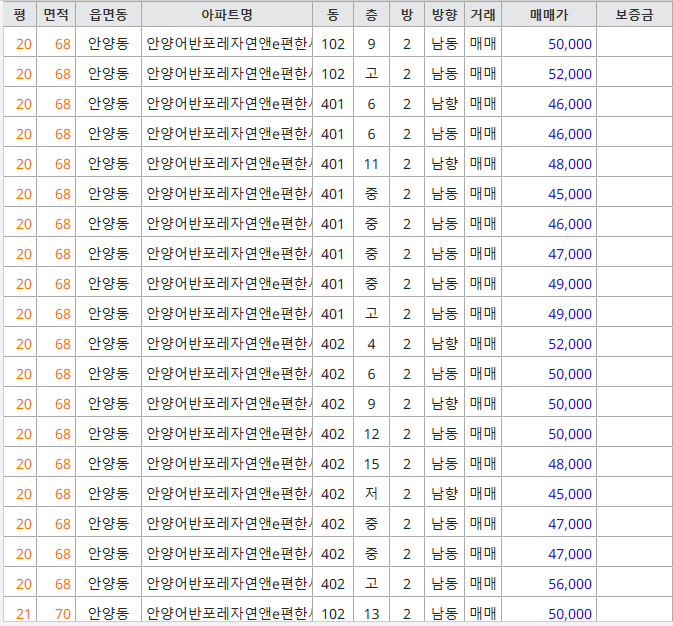Click the 방 column header
This screenshot has width=673, height=626.
point(407,15)
